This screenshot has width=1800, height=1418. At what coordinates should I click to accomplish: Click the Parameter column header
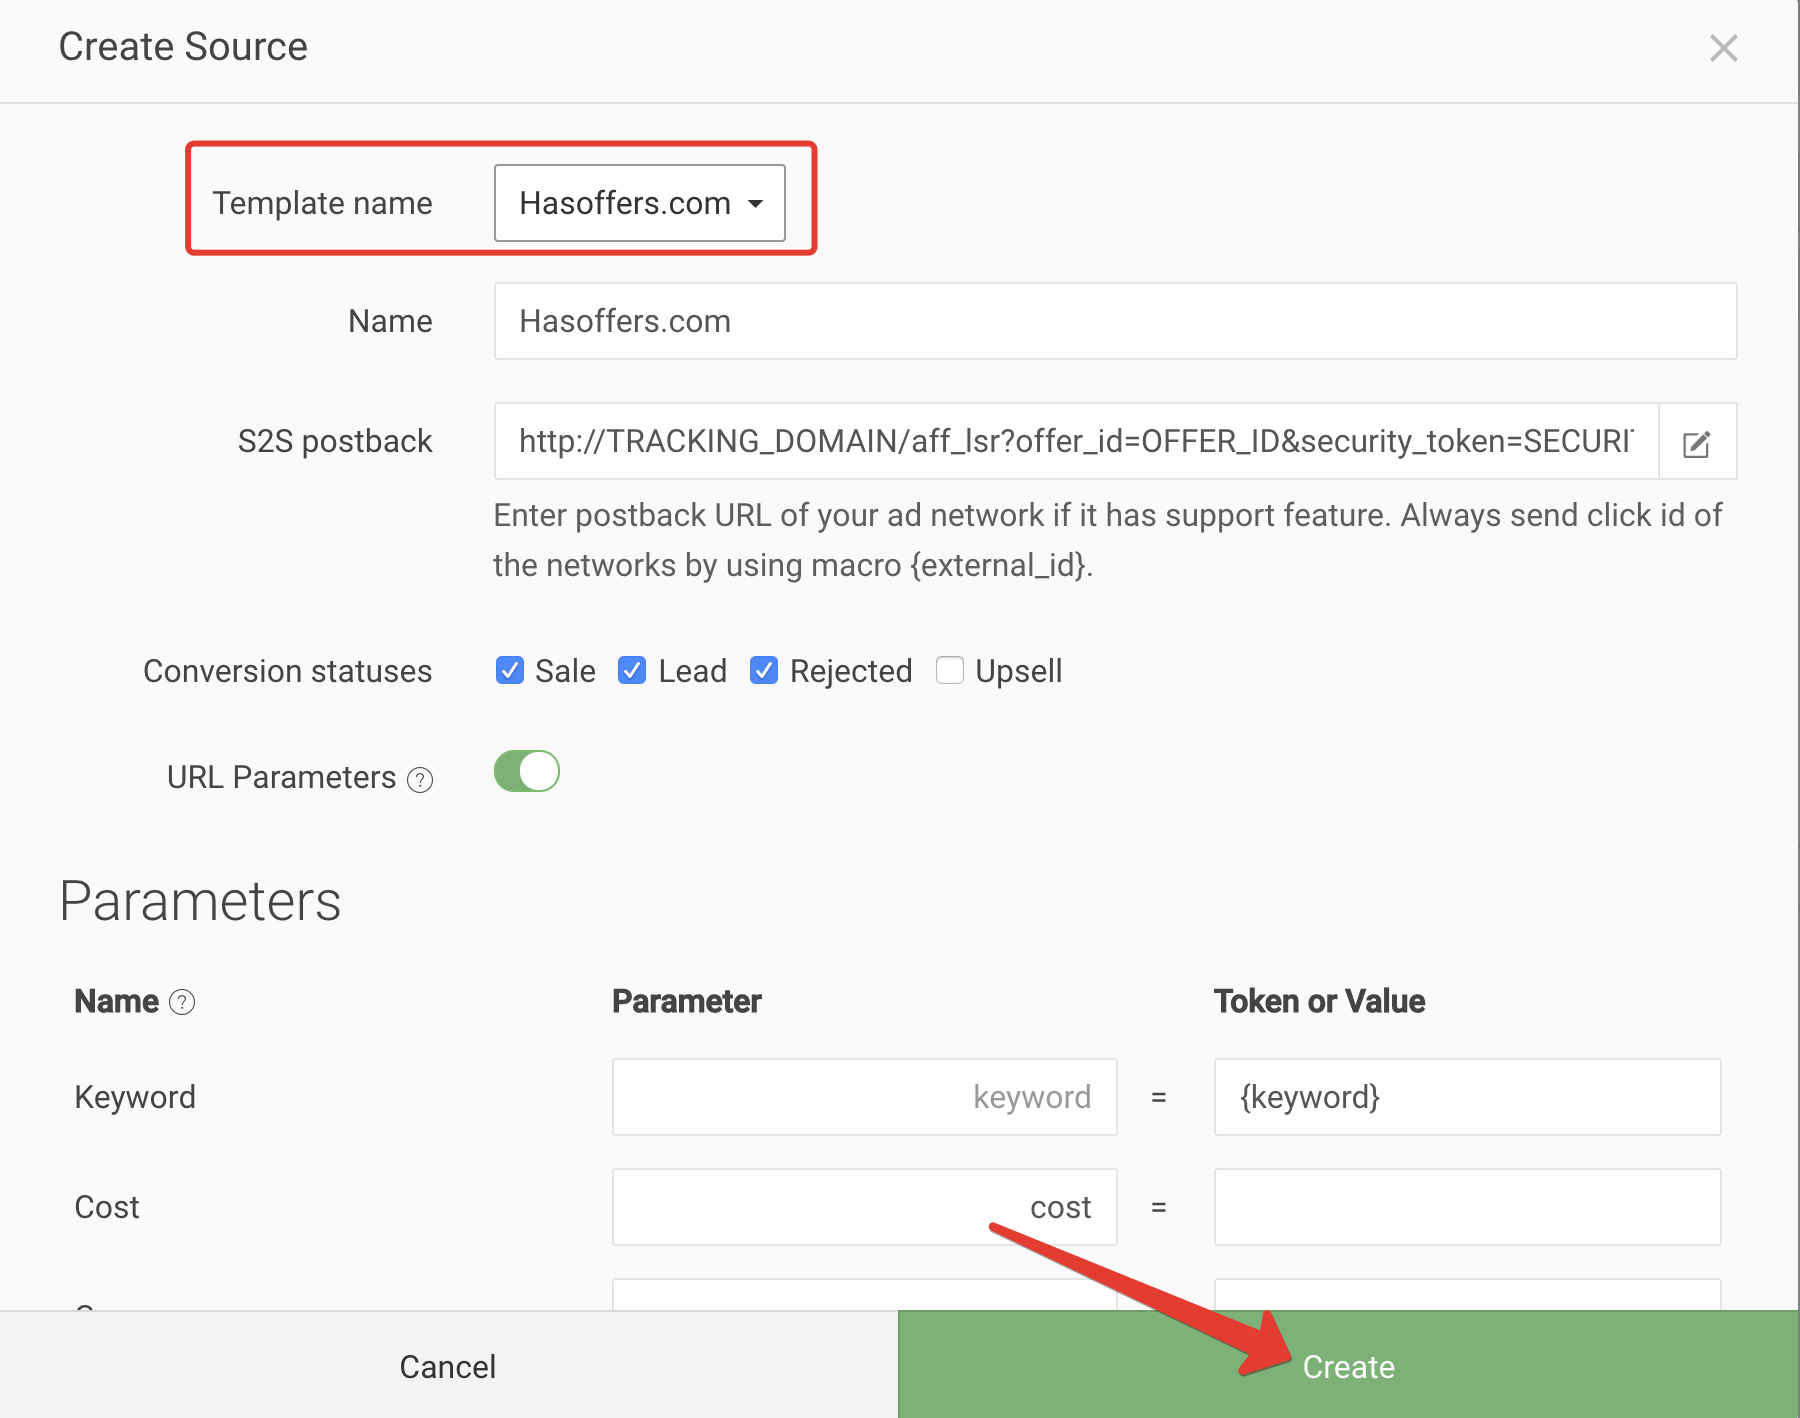687,1001
